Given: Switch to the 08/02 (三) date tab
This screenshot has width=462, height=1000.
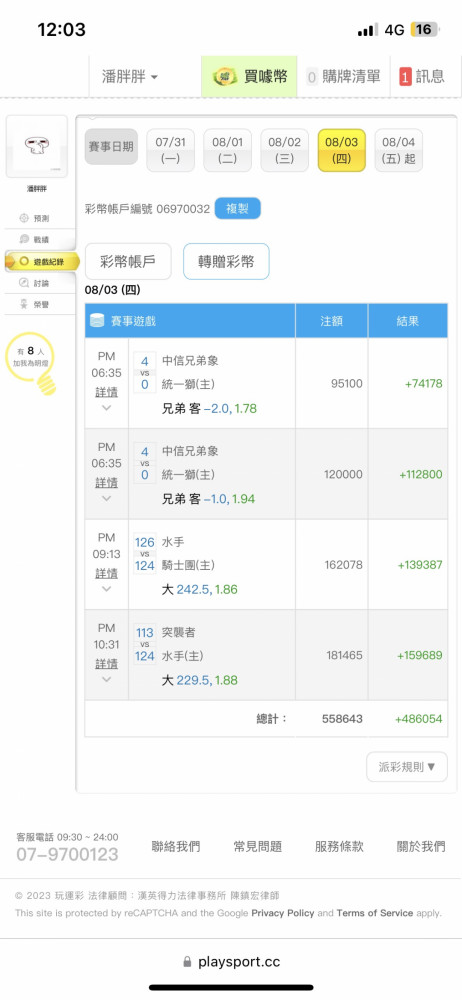Looking at the screenshot, I should tap(284, 151).
